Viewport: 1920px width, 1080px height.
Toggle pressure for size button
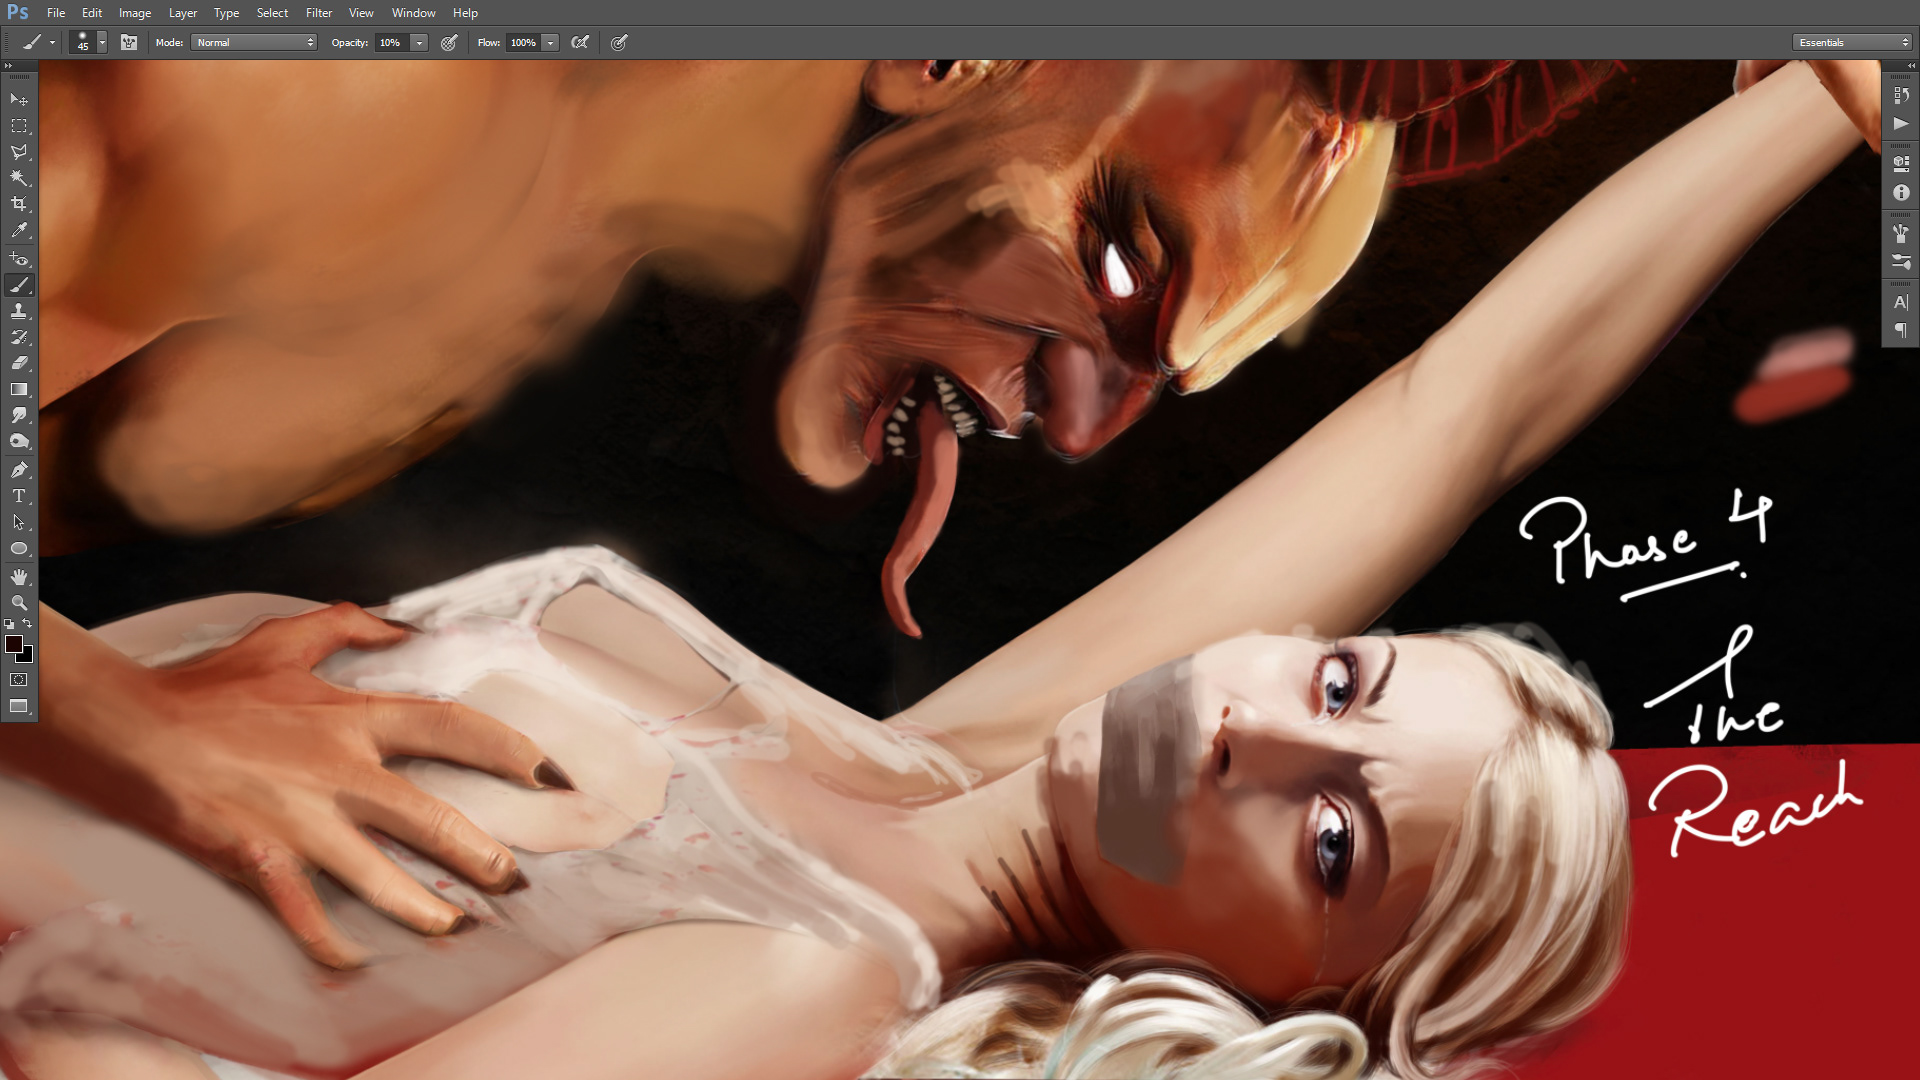click(619, 42)
